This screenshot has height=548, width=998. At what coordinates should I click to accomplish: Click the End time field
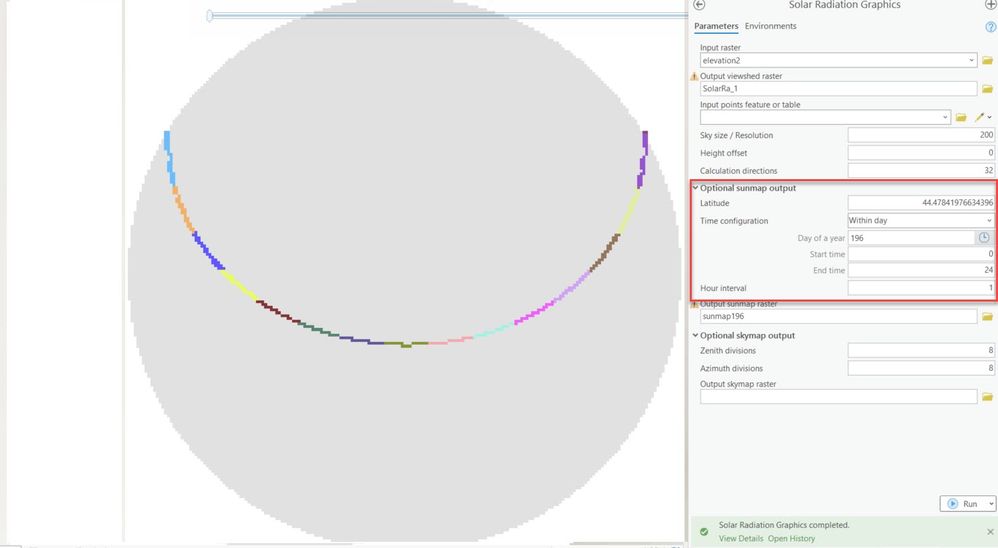[921, 270]
